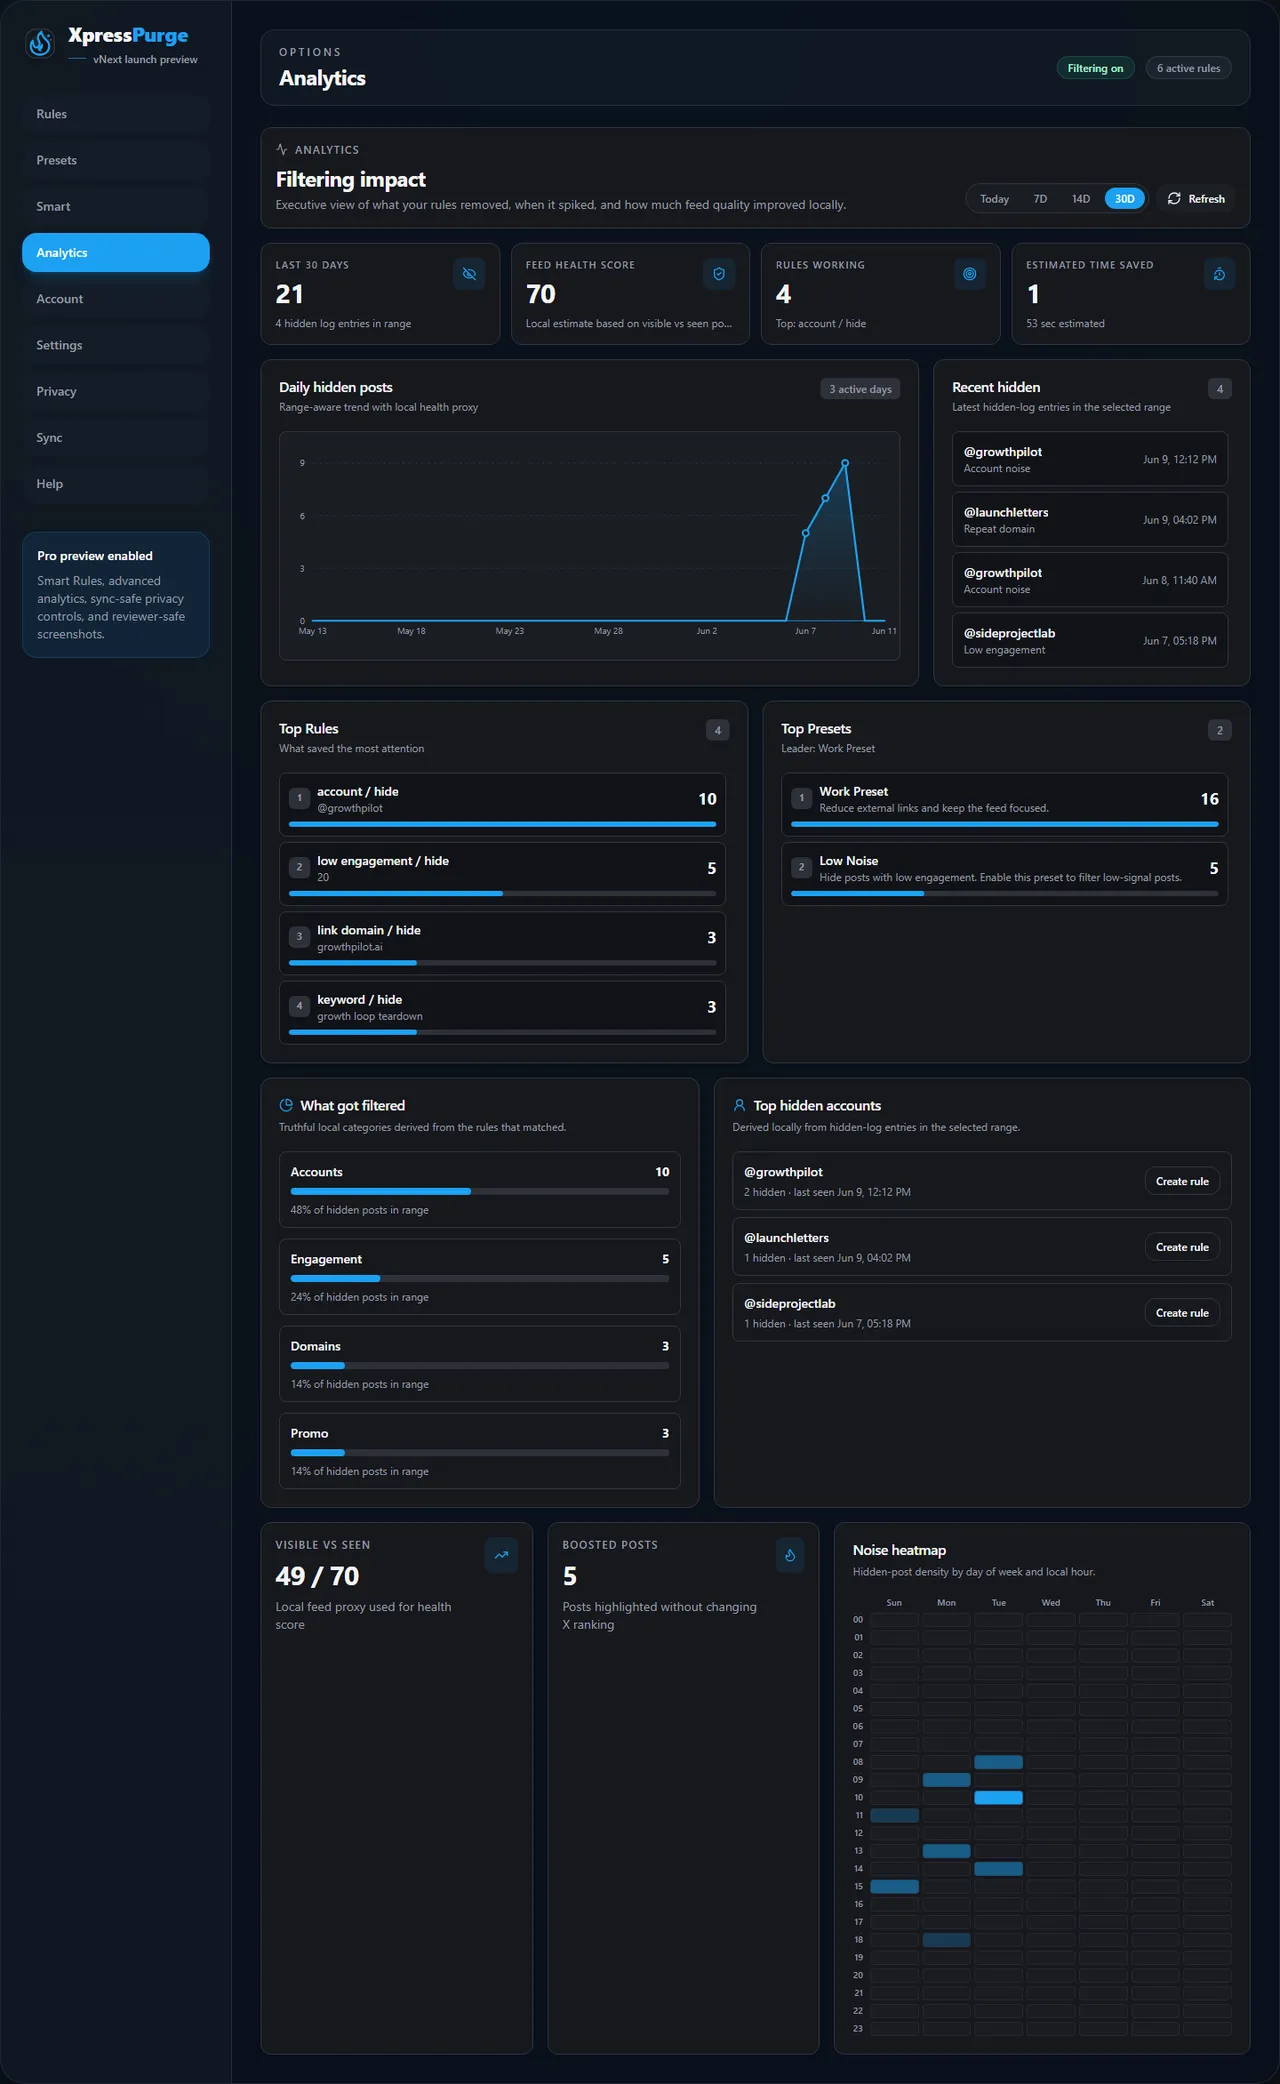The image size is (1280, 2084).
Task: Open the Smart sidebar item
Action: [x=116, y=206]
